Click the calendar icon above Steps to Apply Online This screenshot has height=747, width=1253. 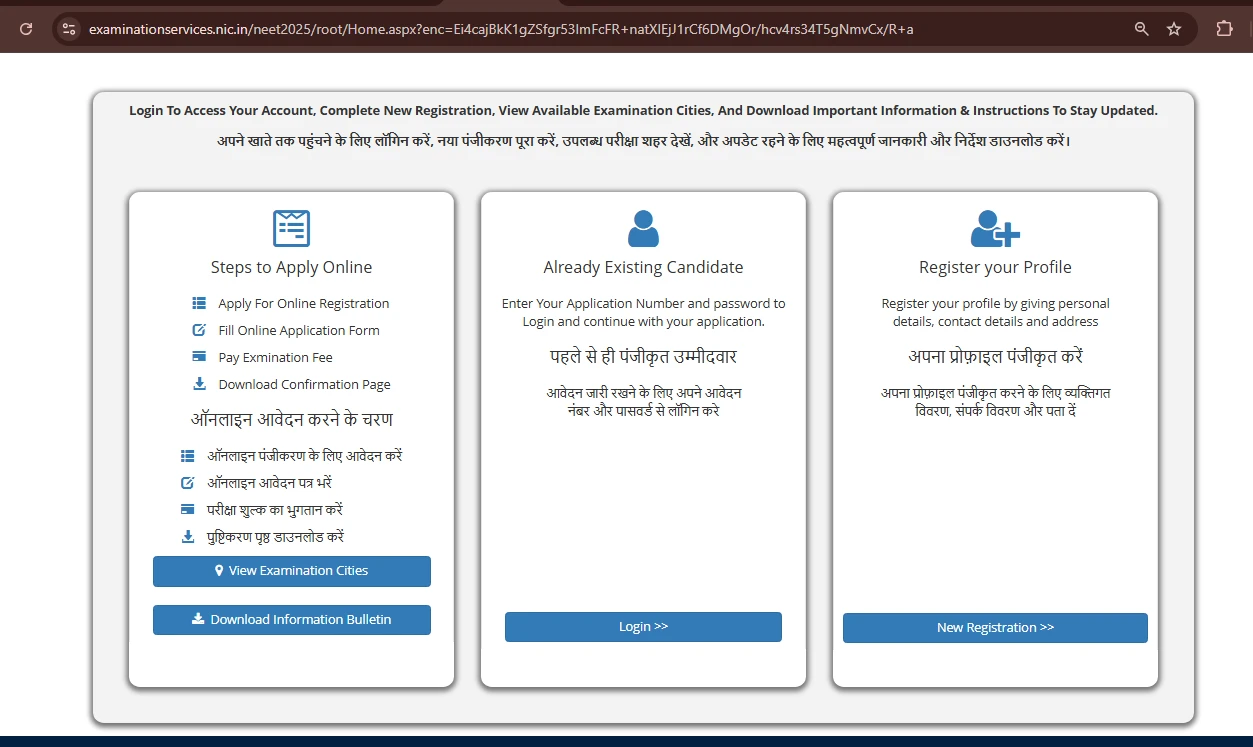pyautogui.click(x=291, y=228)
